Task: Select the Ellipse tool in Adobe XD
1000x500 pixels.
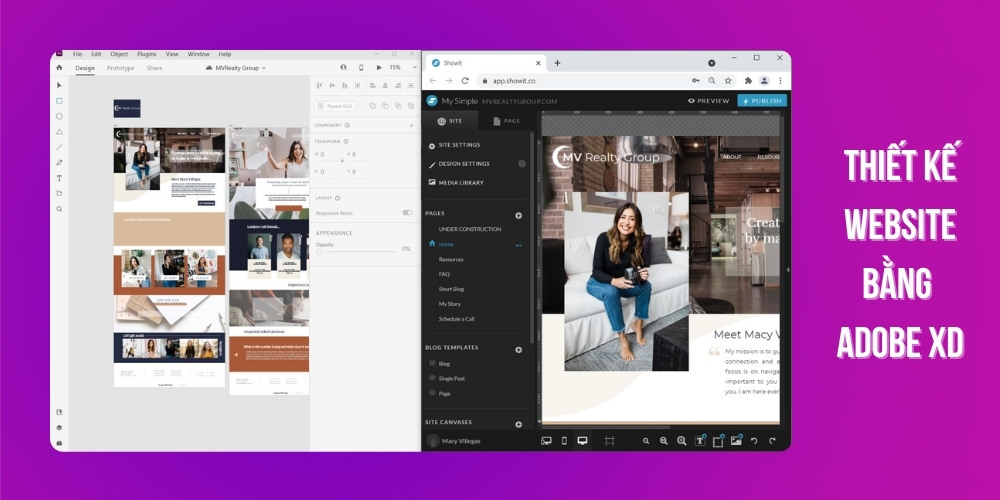Action: point(59,116)
